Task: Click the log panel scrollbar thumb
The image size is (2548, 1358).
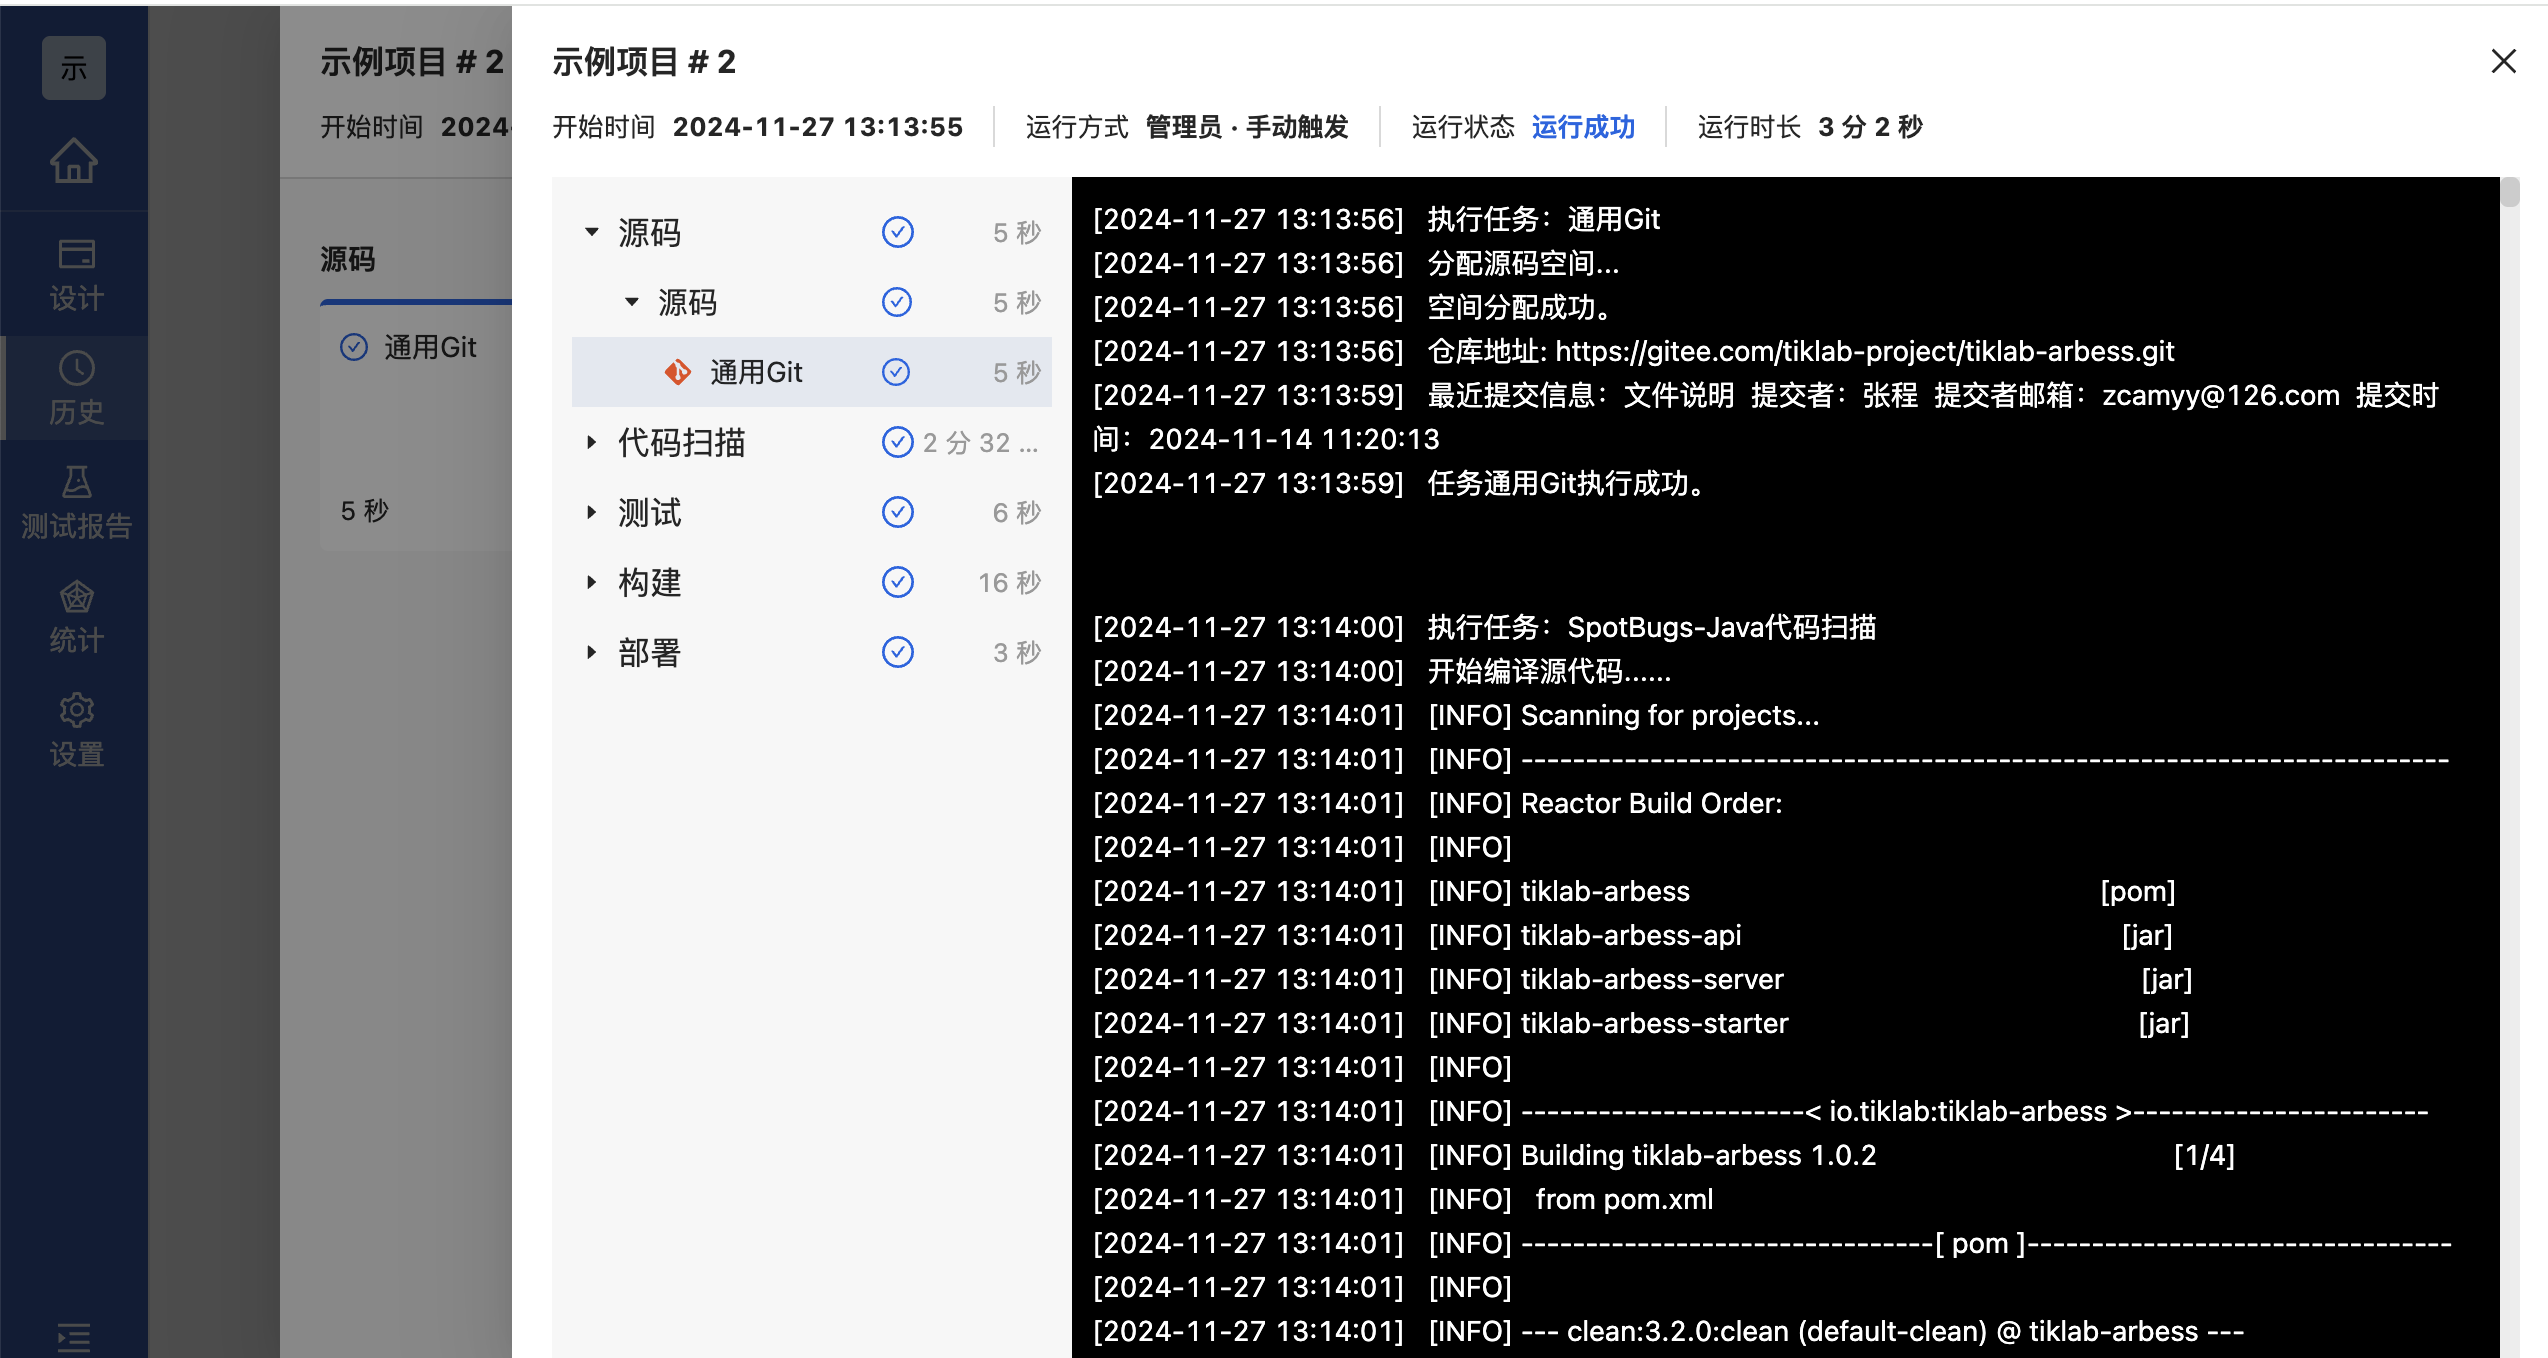Action: click(2510, 191)
